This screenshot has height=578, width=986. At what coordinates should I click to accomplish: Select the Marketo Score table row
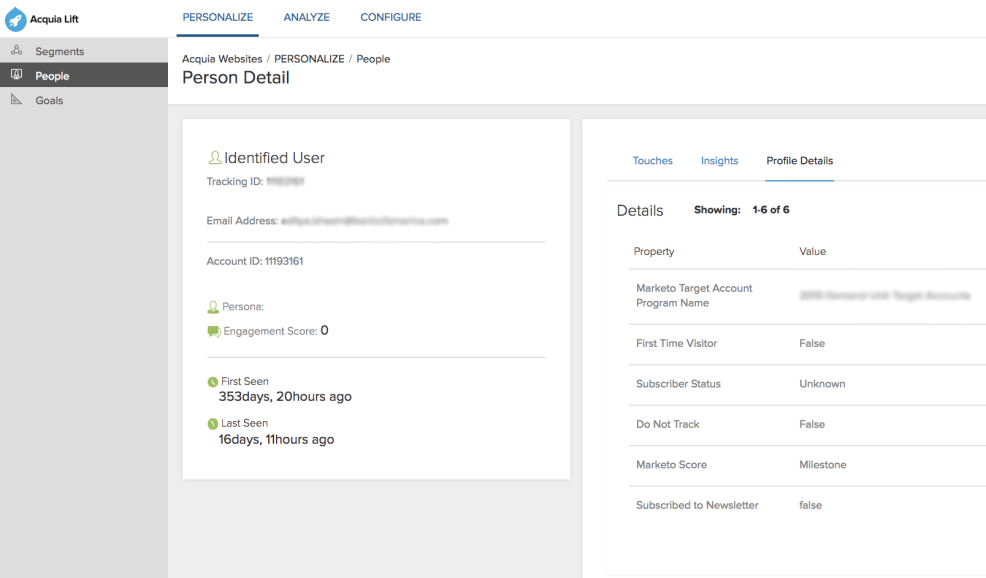(x=796, y=465)
